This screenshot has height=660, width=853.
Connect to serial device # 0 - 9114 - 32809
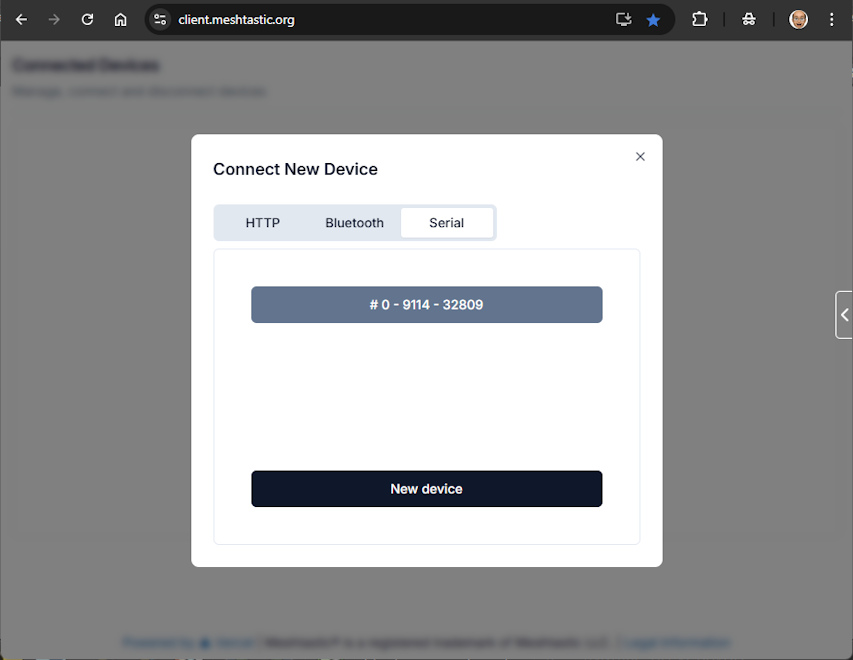426,305
